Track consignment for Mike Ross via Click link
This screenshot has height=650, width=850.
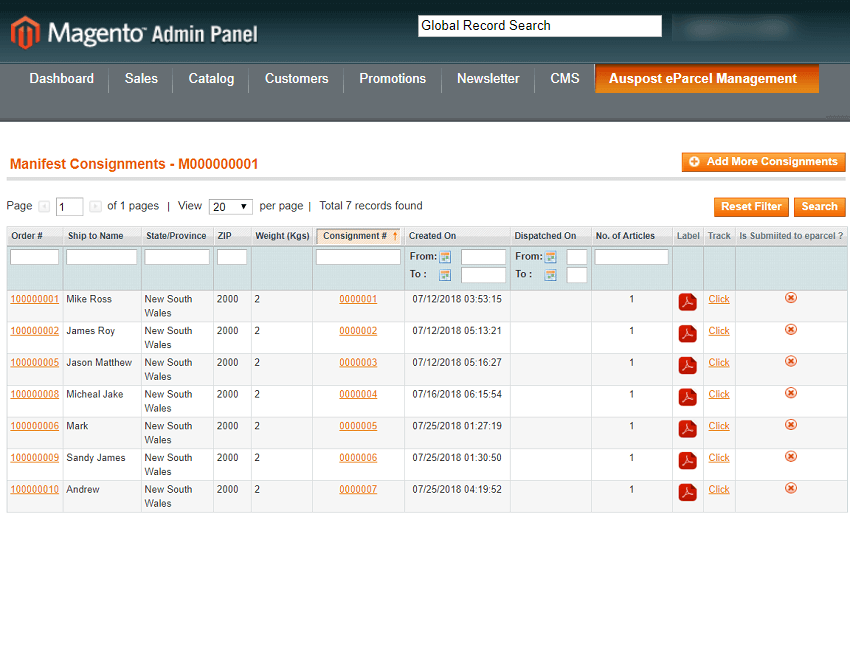coord(719,299)
